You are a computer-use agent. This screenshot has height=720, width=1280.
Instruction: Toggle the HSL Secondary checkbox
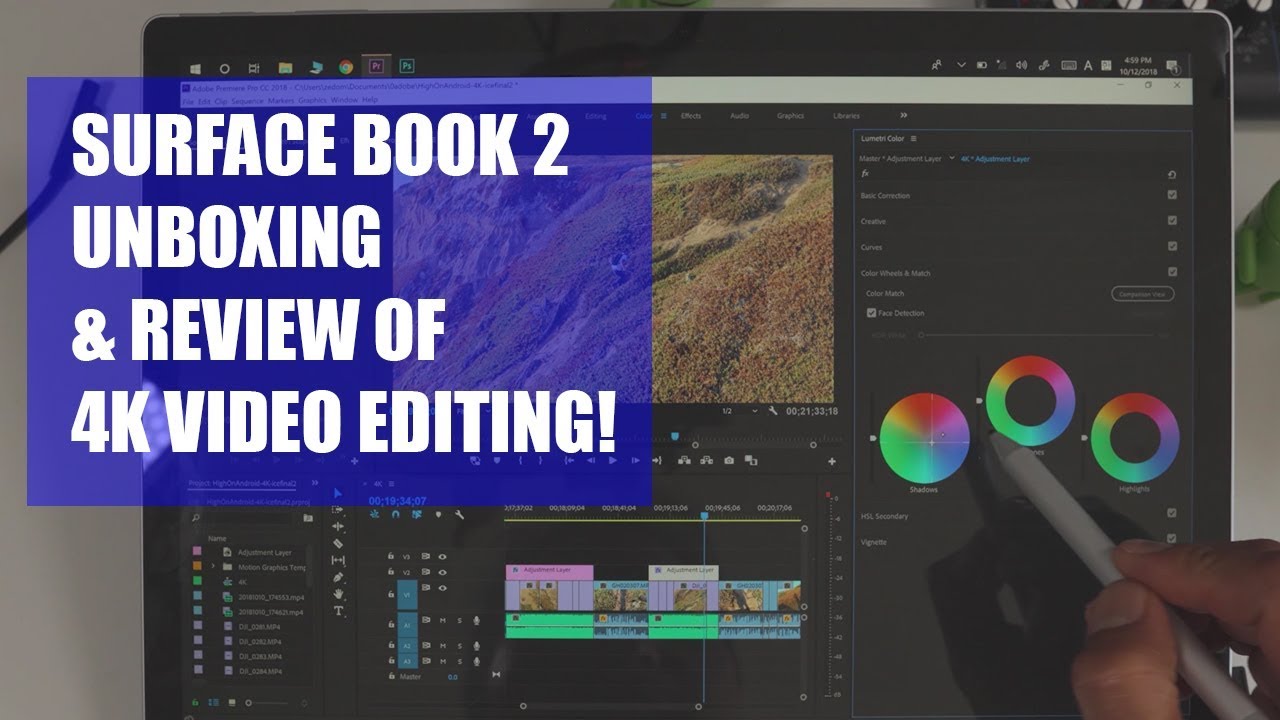(1172, 513)
